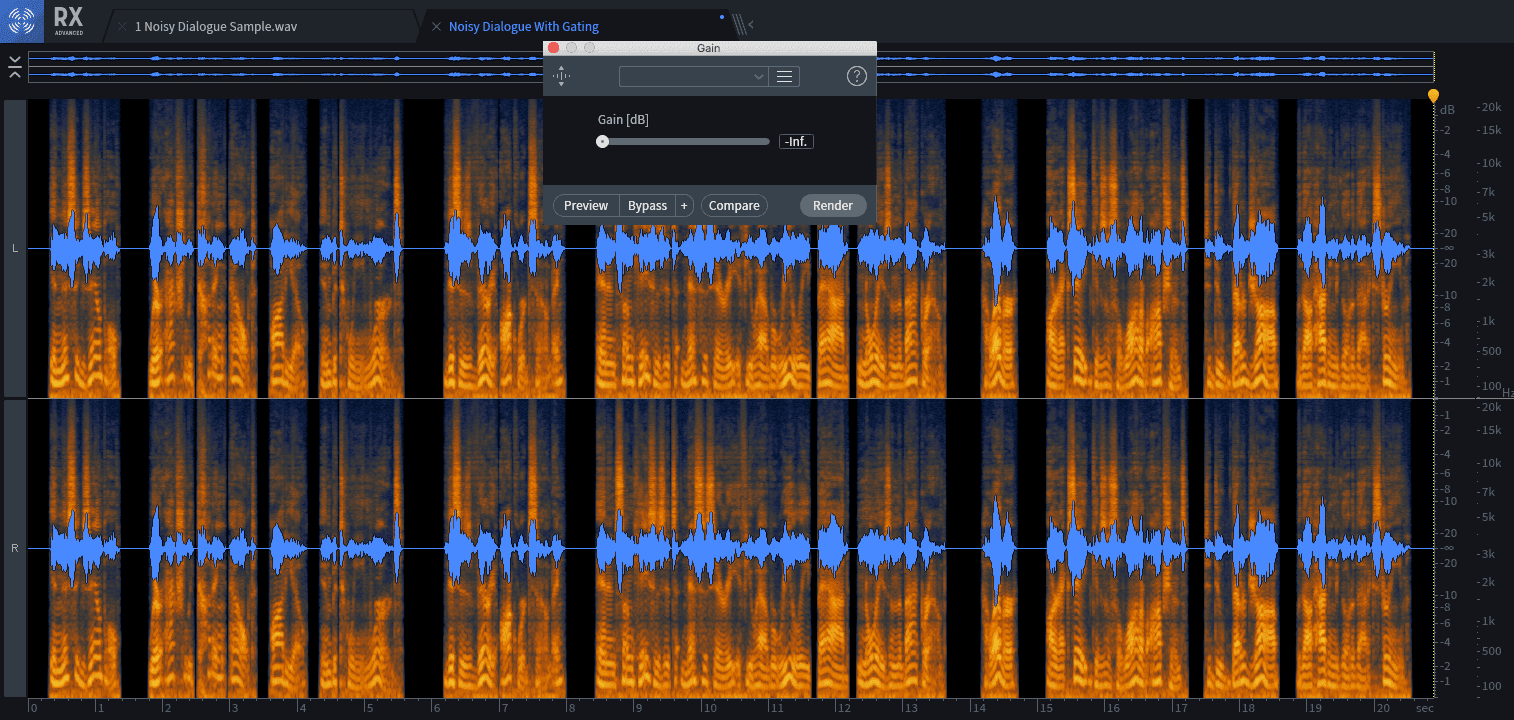Click the waveform overview navigation bar
Image resolution: width=1514 pixels, height=720 pixels.
pyautogui.click(x=731, y=67)
